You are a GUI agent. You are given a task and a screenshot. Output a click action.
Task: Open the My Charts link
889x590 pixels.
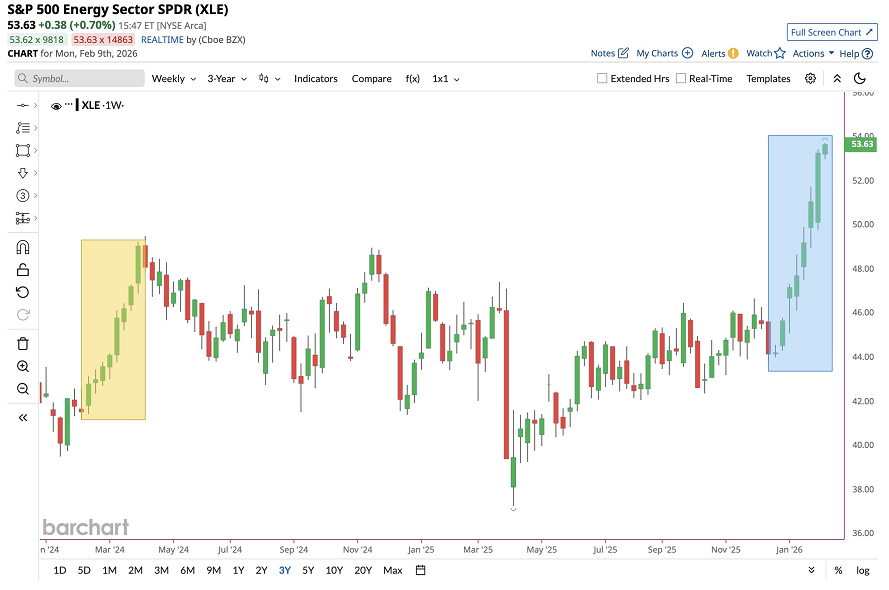[657, 53]
